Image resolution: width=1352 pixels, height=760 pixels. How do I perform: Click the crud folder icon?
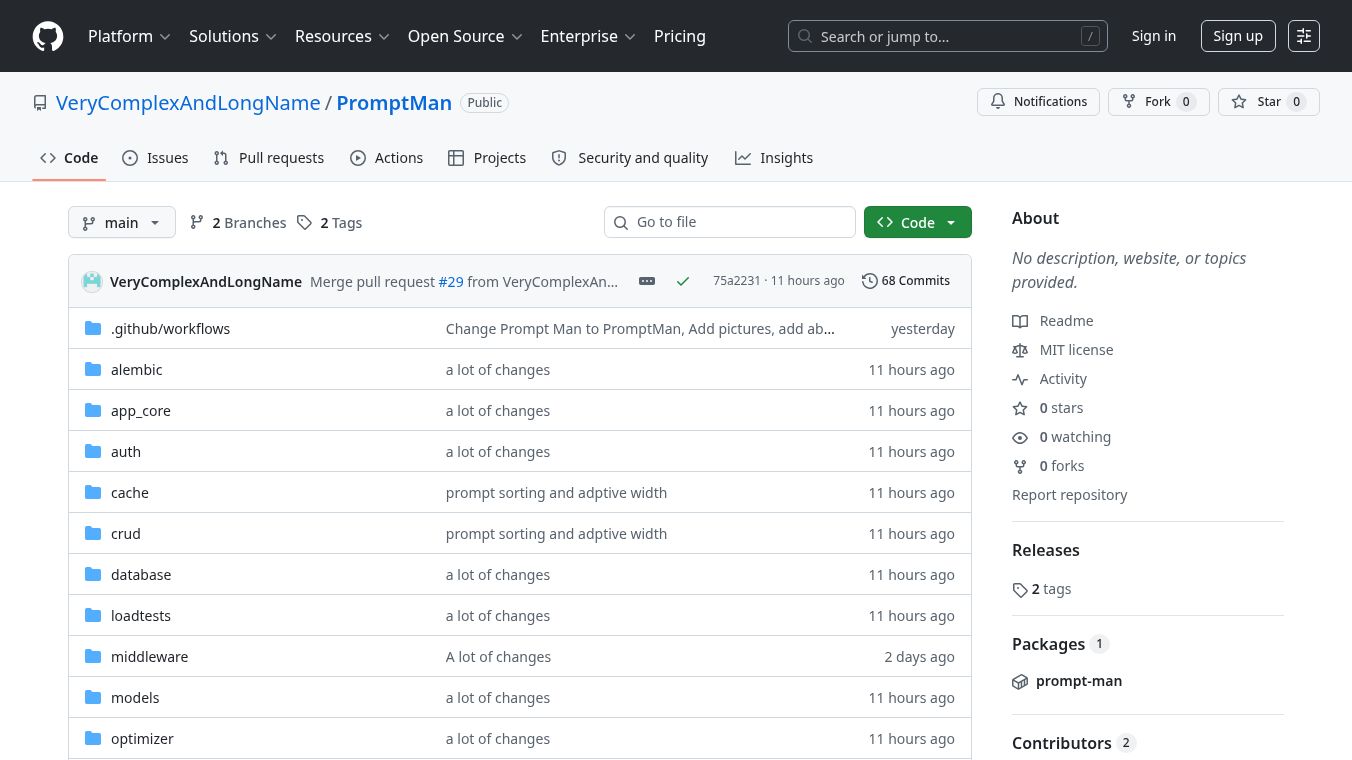(x=94, y=533)
